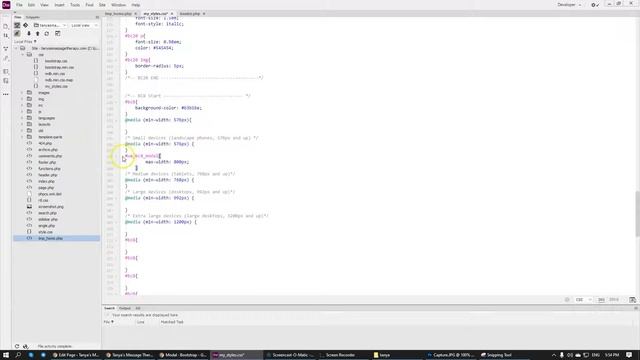Click the Open Documents icon in left toolbar

[6, 26]
